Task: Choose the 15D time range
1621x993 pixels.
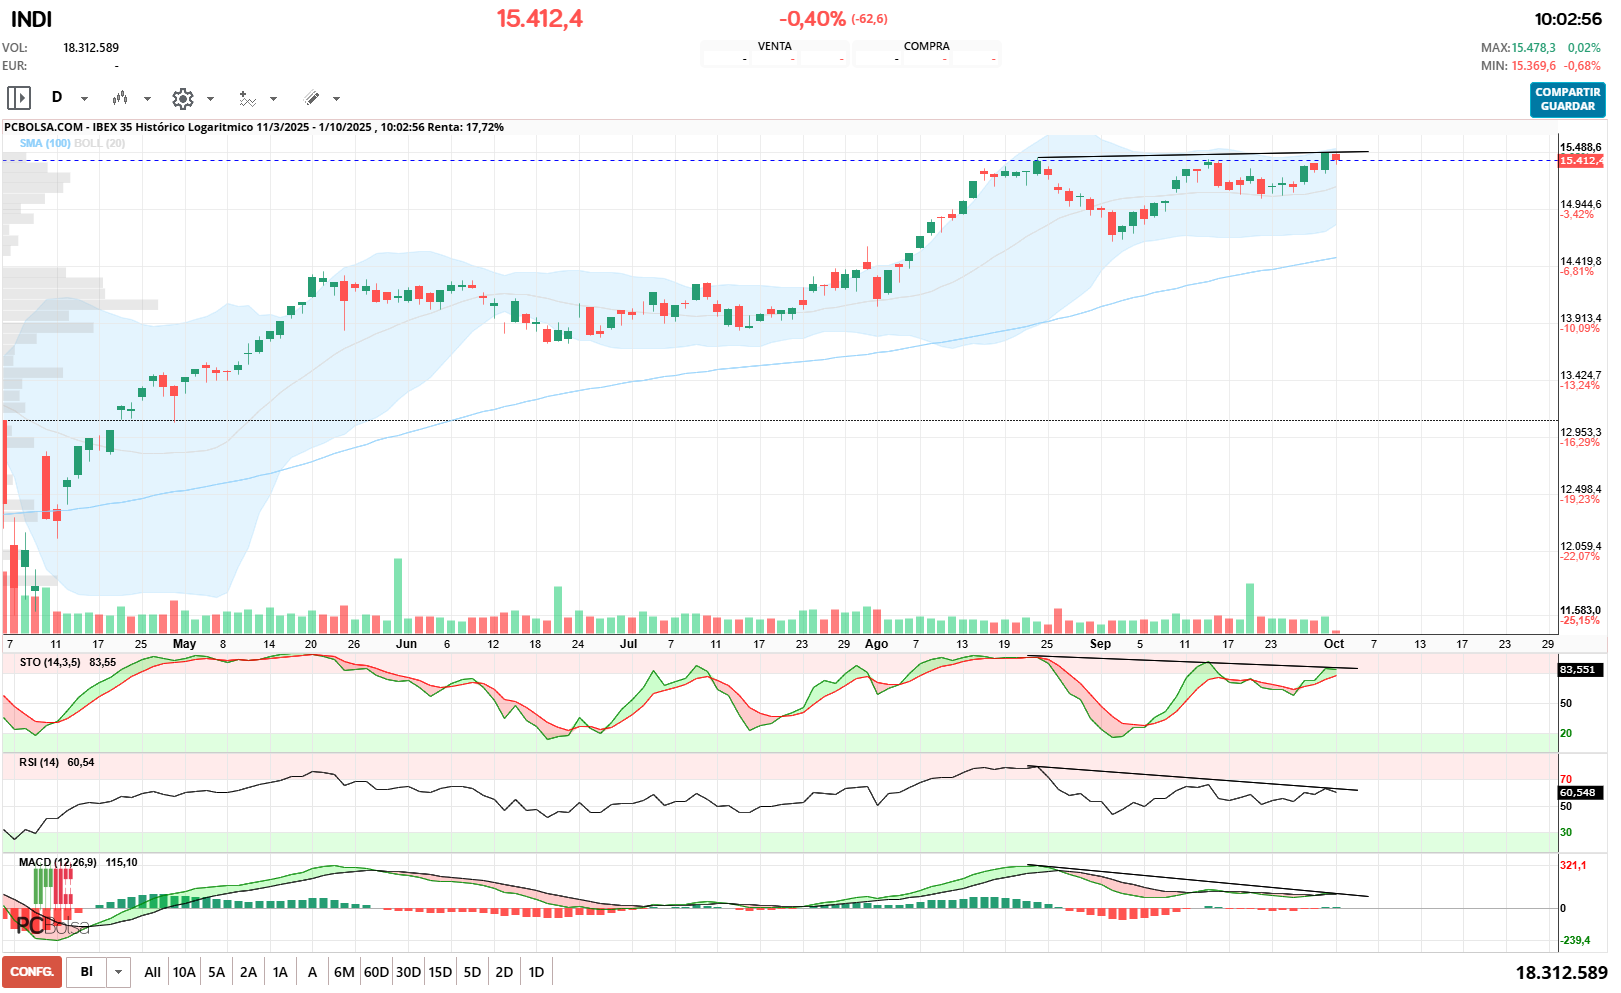Action: [x=440, y=972]
